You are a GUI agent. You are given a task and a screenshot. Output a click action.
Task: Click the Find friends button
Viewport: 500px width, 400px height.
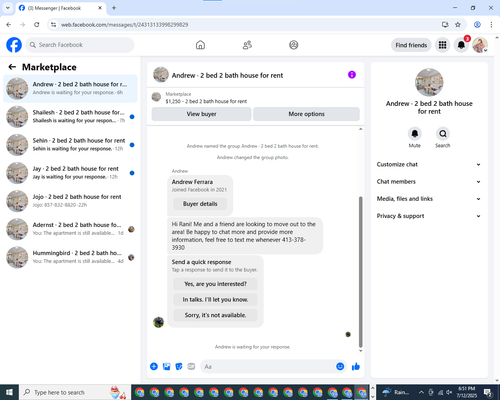pos(411,45)
